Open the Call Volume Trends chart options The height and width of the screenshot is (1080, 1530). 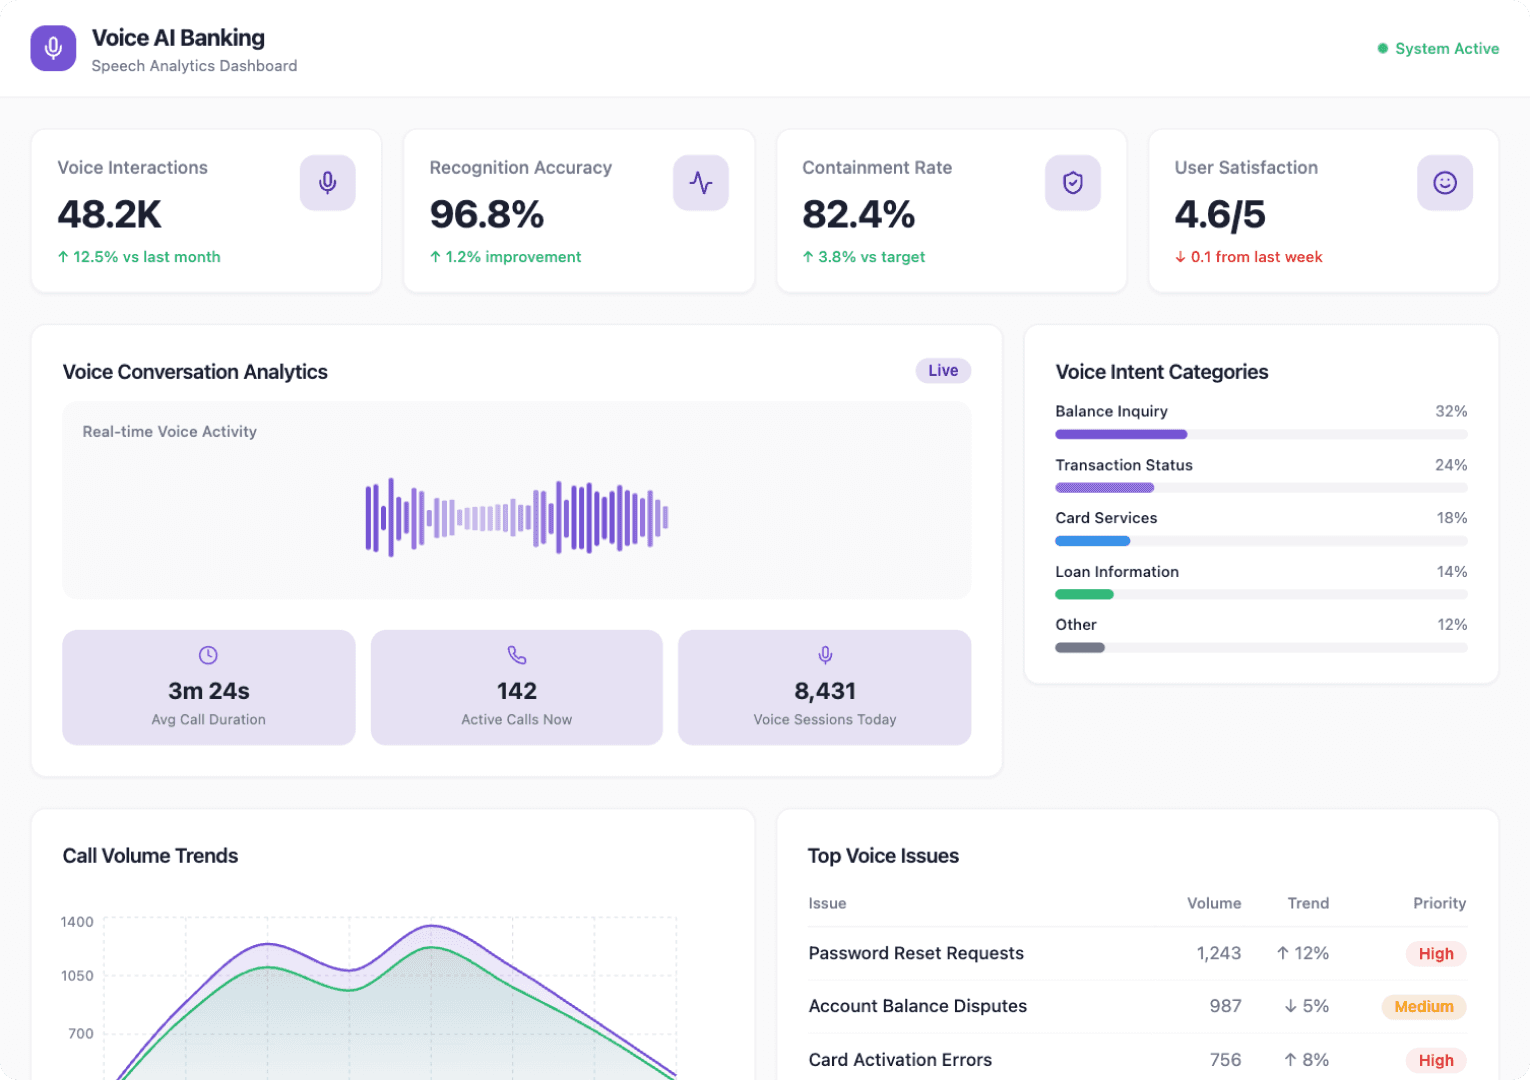[150, 856]
